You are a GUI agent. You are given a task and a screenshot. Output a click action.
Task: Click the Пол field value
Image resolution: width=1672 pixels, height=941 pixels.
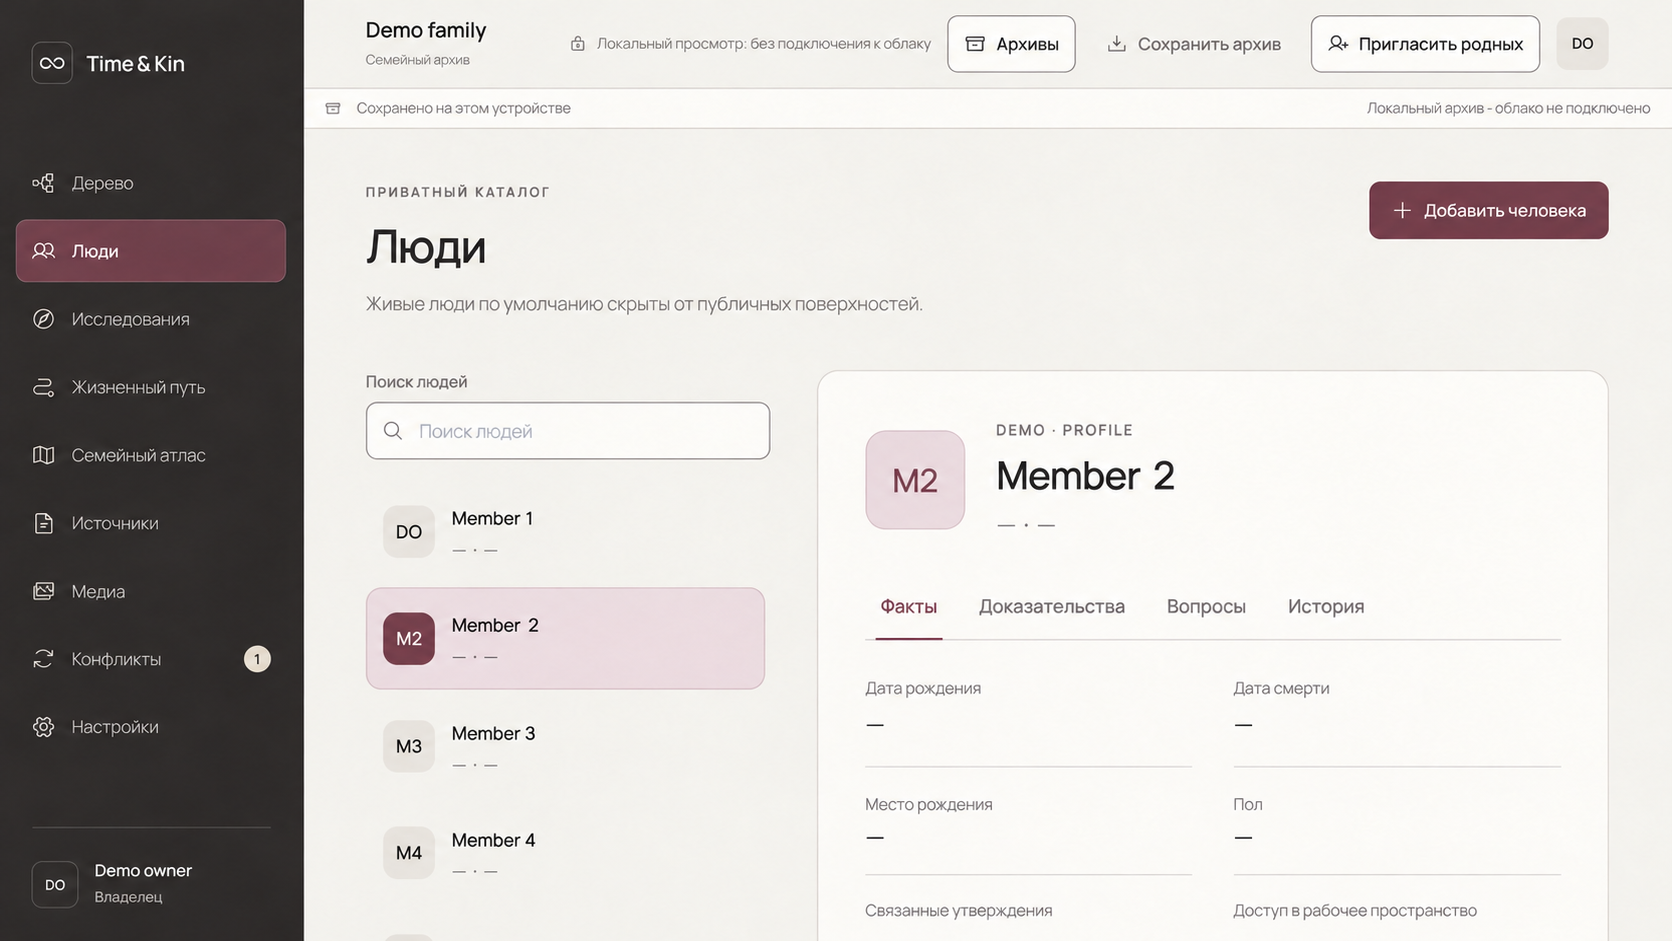coord(1243,837)
